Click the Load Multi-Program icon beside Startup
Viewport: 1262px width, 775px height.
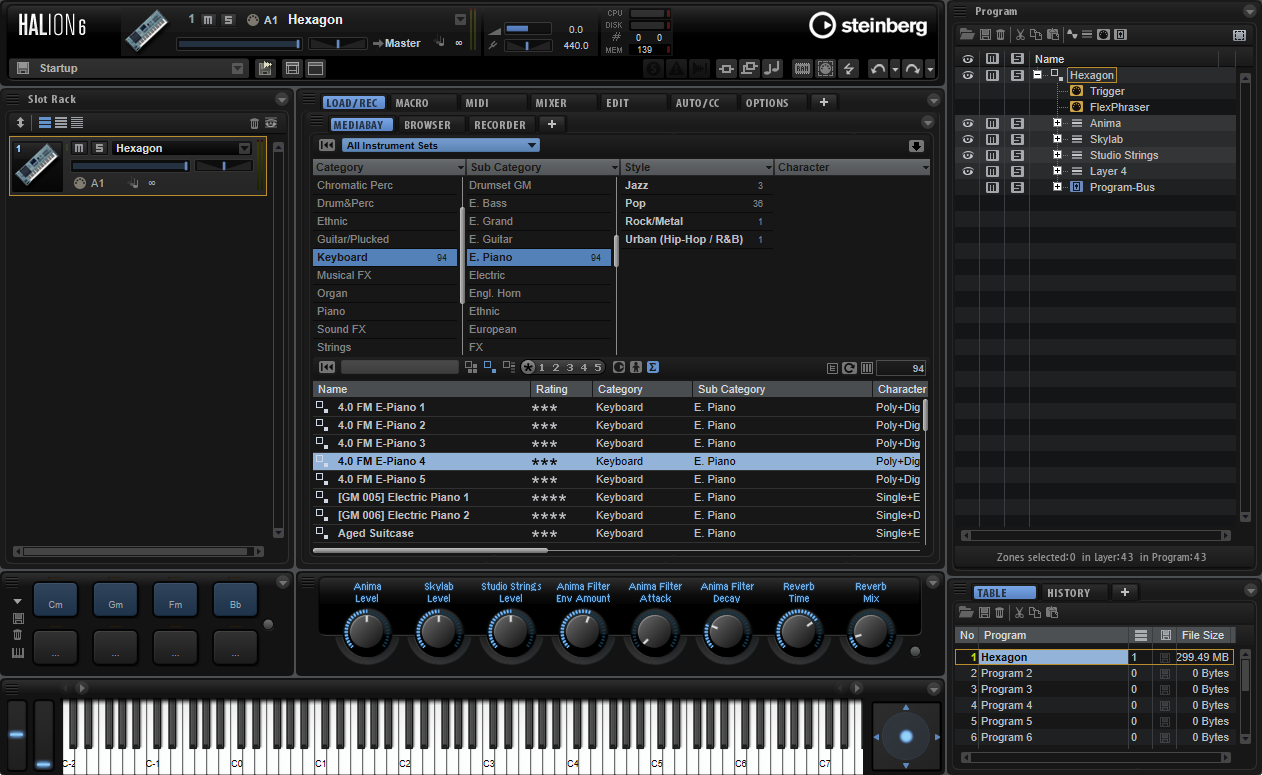click(265, 68)
